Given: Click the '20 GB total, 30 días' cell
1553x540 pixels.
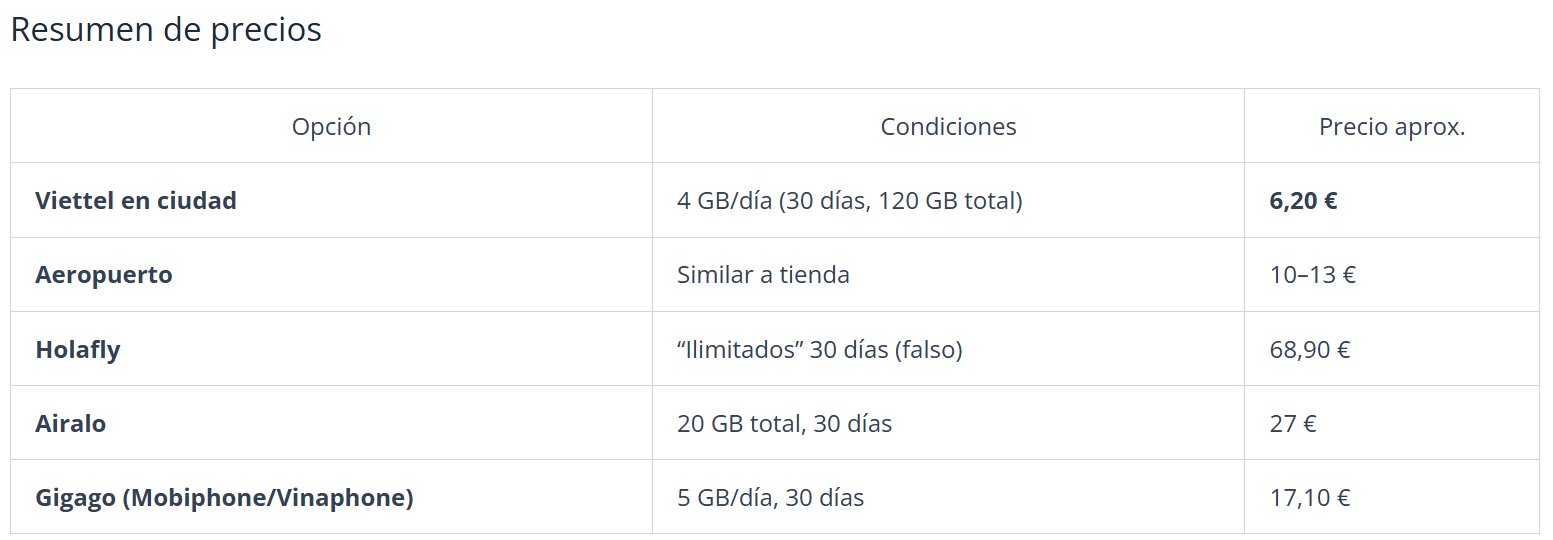Looking at the screenshot, I should tap(784, 424).
